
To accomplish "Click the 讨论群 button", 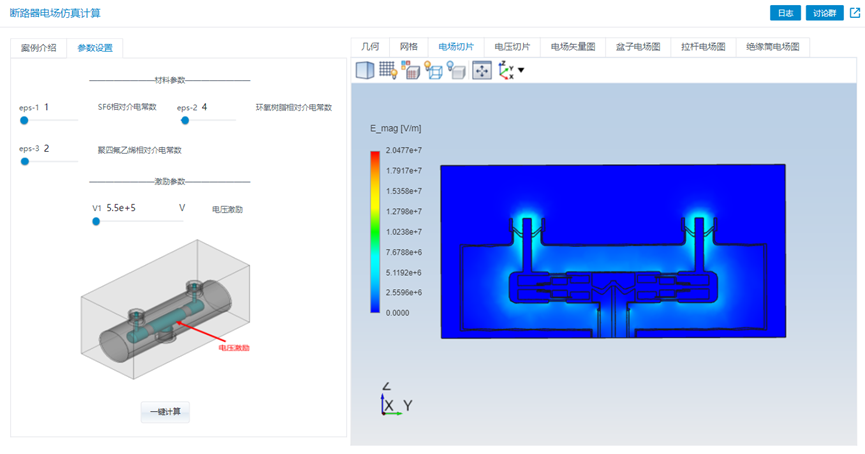I will tap(824, 13).
